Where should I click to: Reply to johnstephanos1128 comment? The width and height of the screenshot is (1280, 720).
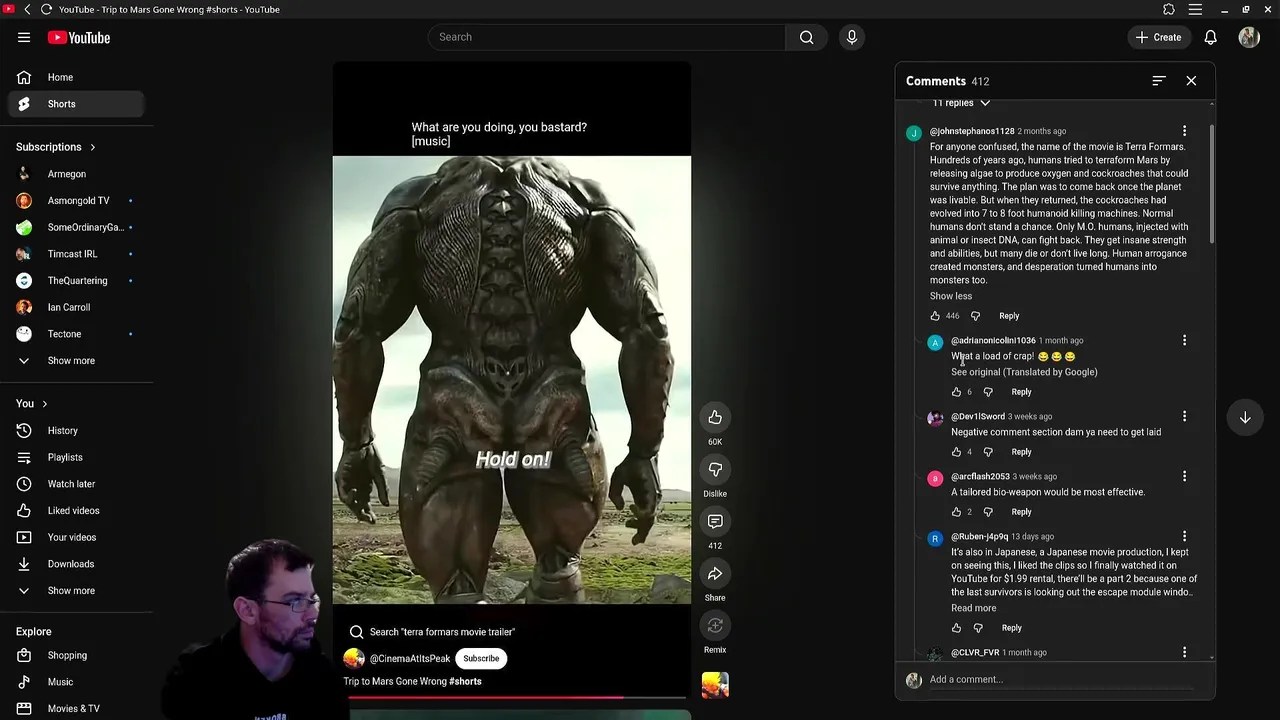point(1009,316)
